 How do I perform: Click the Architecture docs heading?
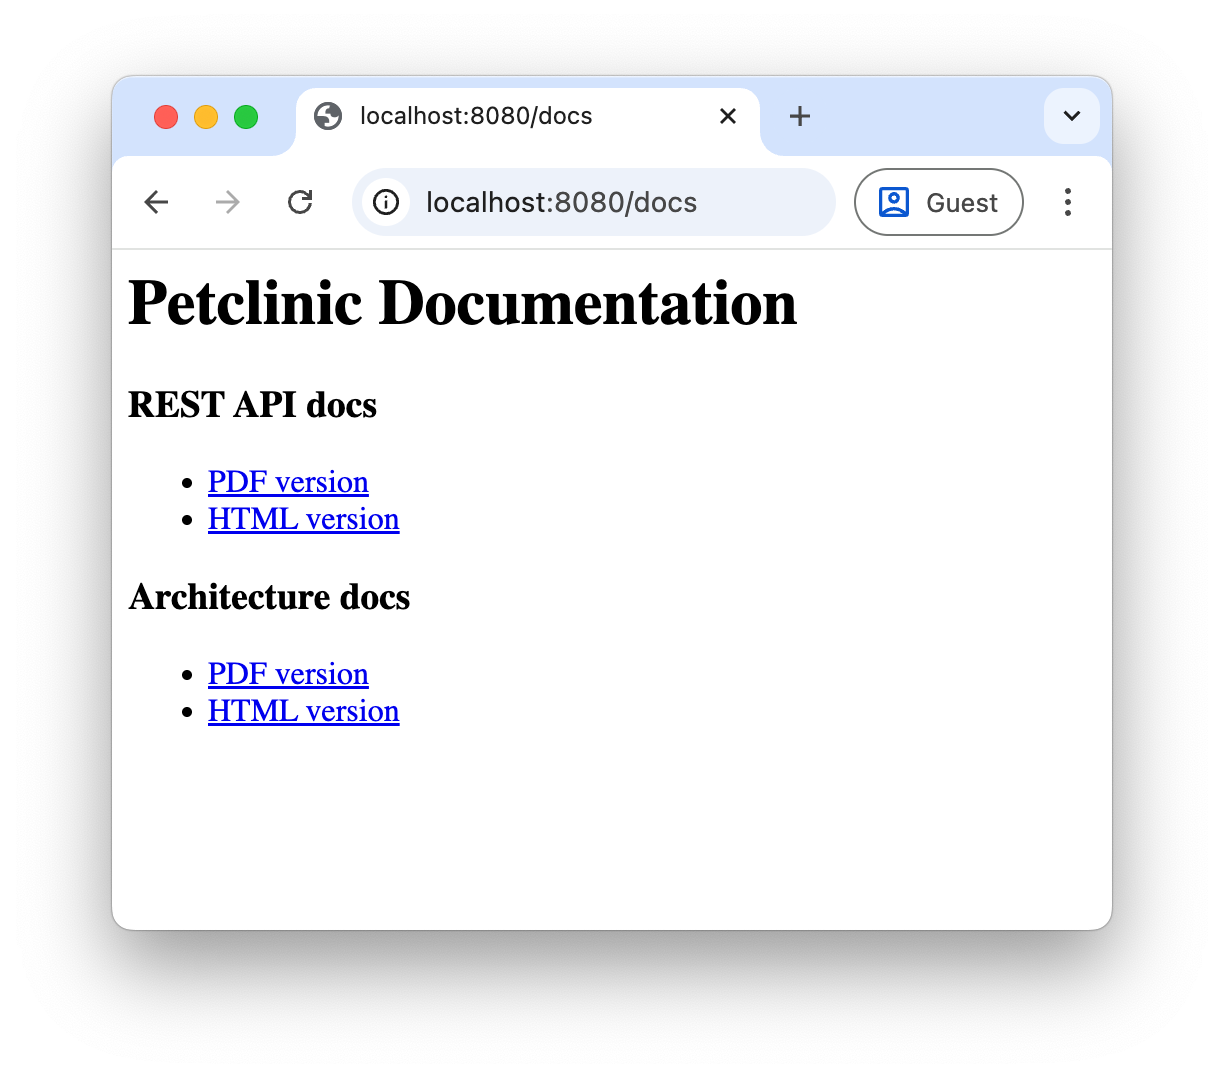pos(270,597)
